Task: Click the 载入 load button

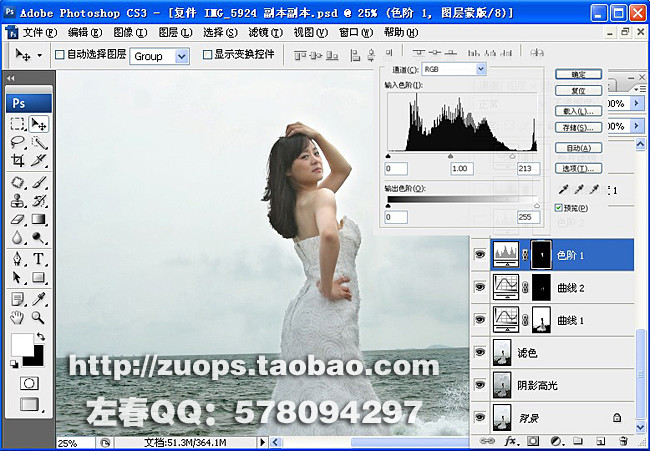Action: coord(578,111)
